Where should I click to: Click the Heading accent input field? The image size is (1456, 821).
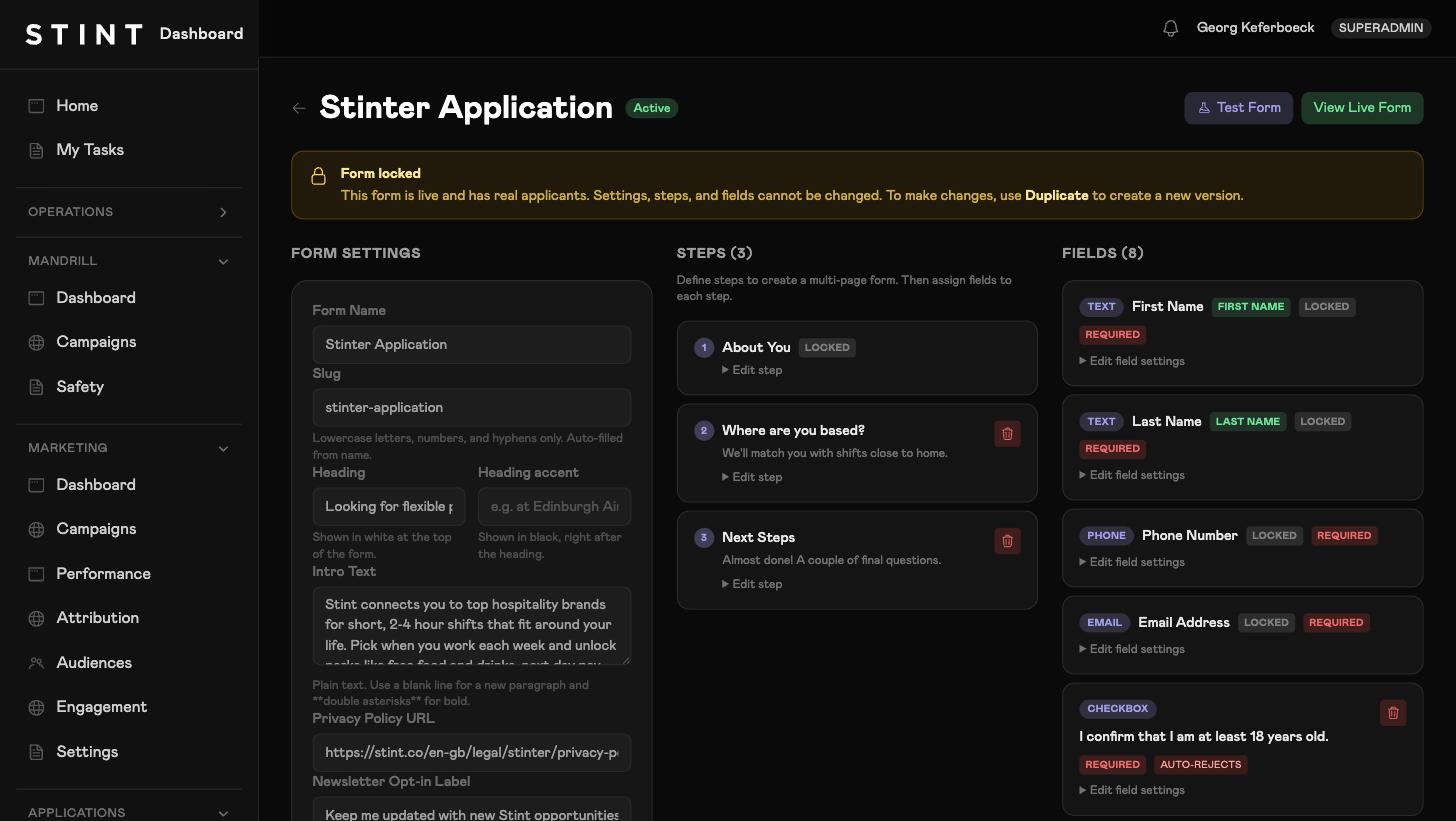coord(554,507)
